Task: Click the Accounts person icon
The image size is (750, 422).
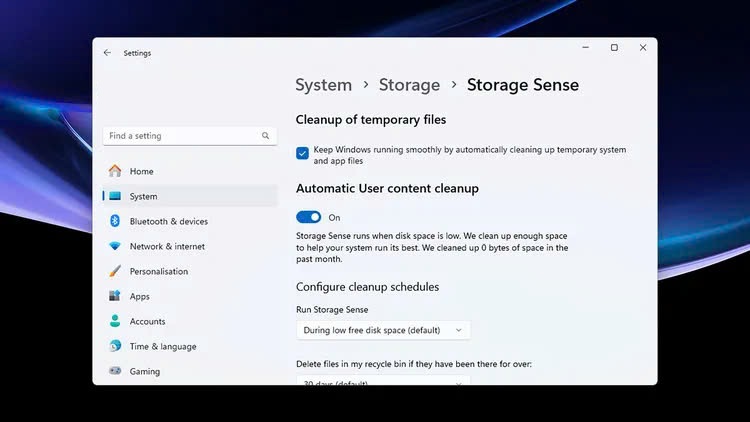Action: pyautogui.click(x=115, y=321)
